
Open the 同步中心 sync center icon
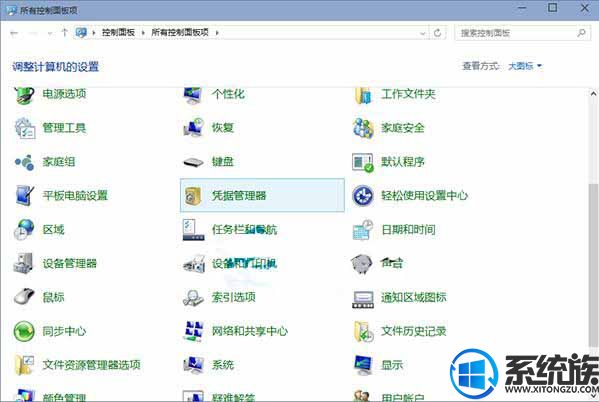click(x=24, y=331)
